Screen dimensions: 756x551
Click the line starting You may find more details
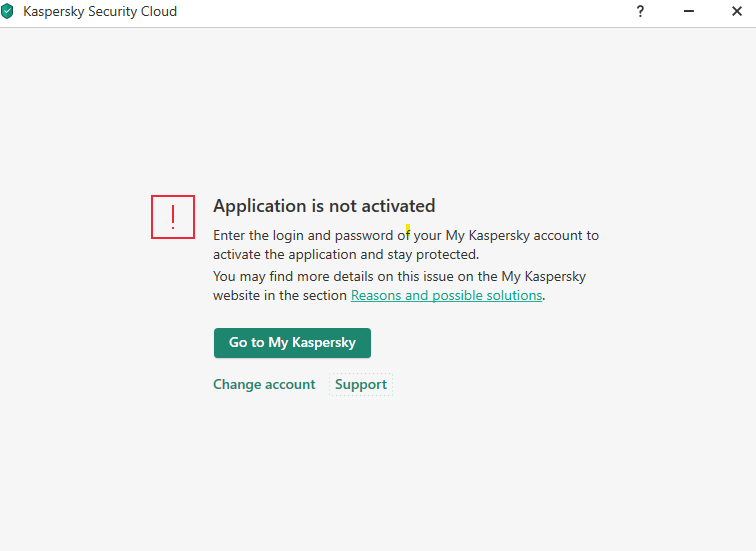tap(399, 276)
